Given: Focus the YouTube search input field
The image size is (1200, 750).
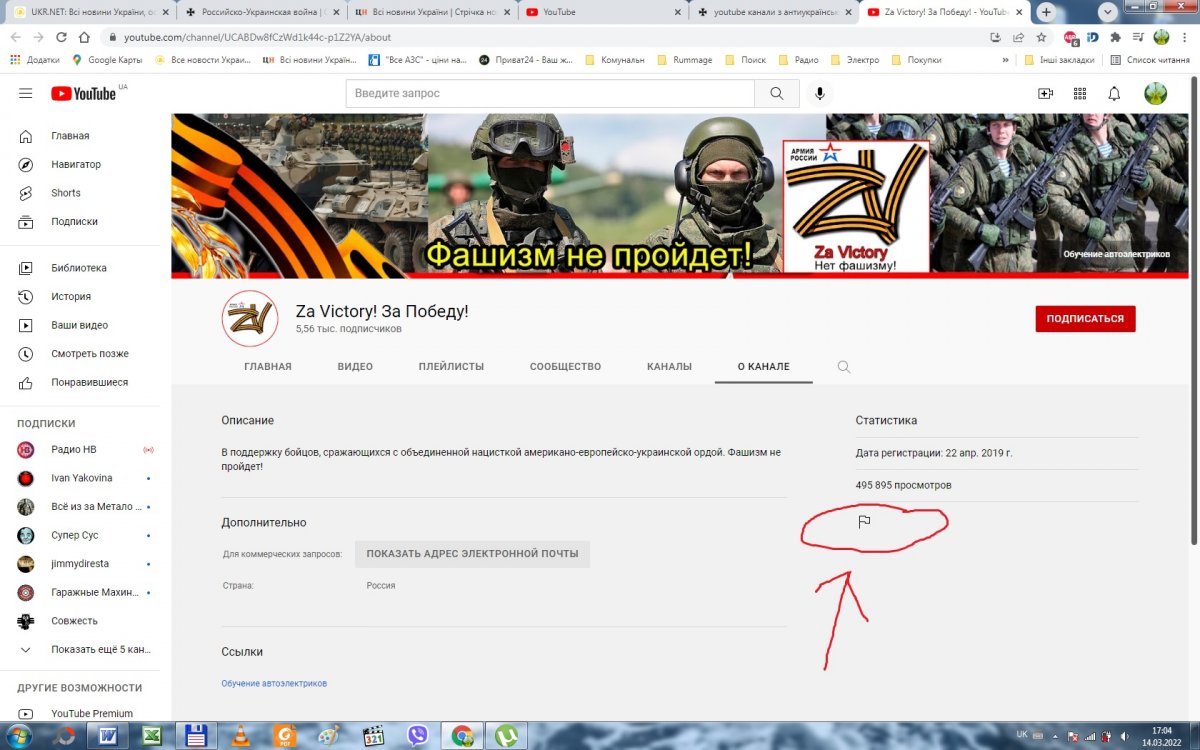Looking at the screenshot, I should pyautogui.click(x=550, y=93).
